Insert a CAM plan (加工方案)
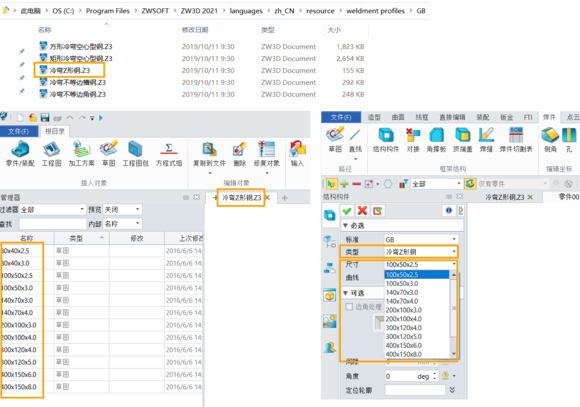 [81, 154]
